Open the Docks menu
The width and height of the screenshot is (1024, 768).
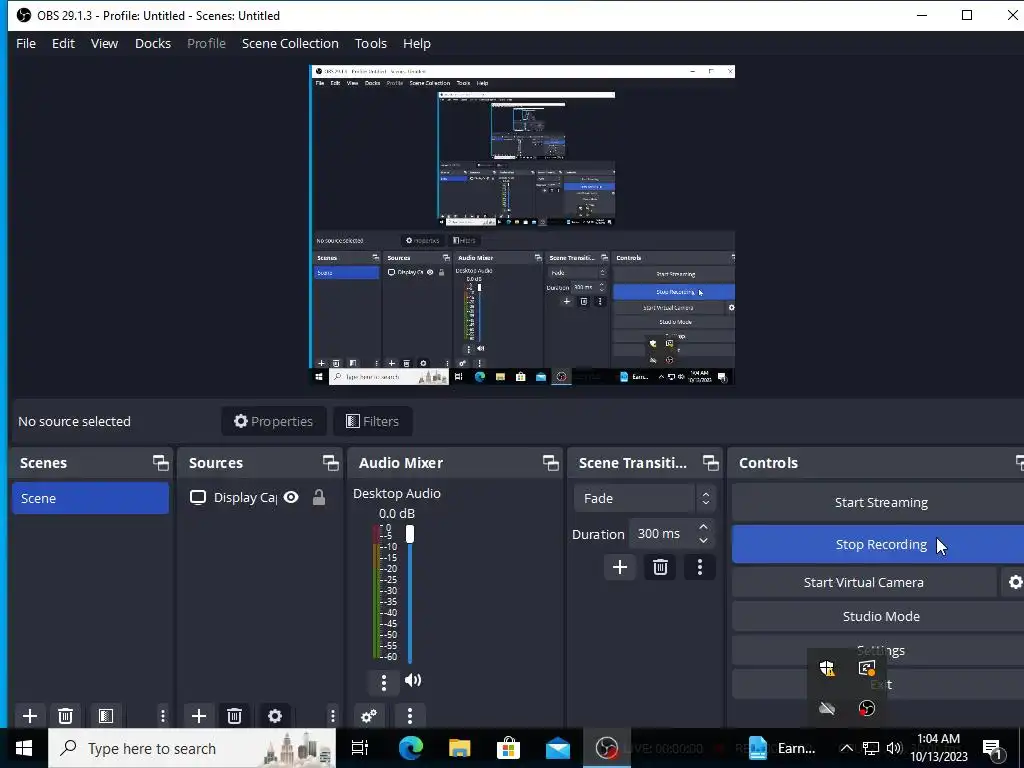pos(153,43)
